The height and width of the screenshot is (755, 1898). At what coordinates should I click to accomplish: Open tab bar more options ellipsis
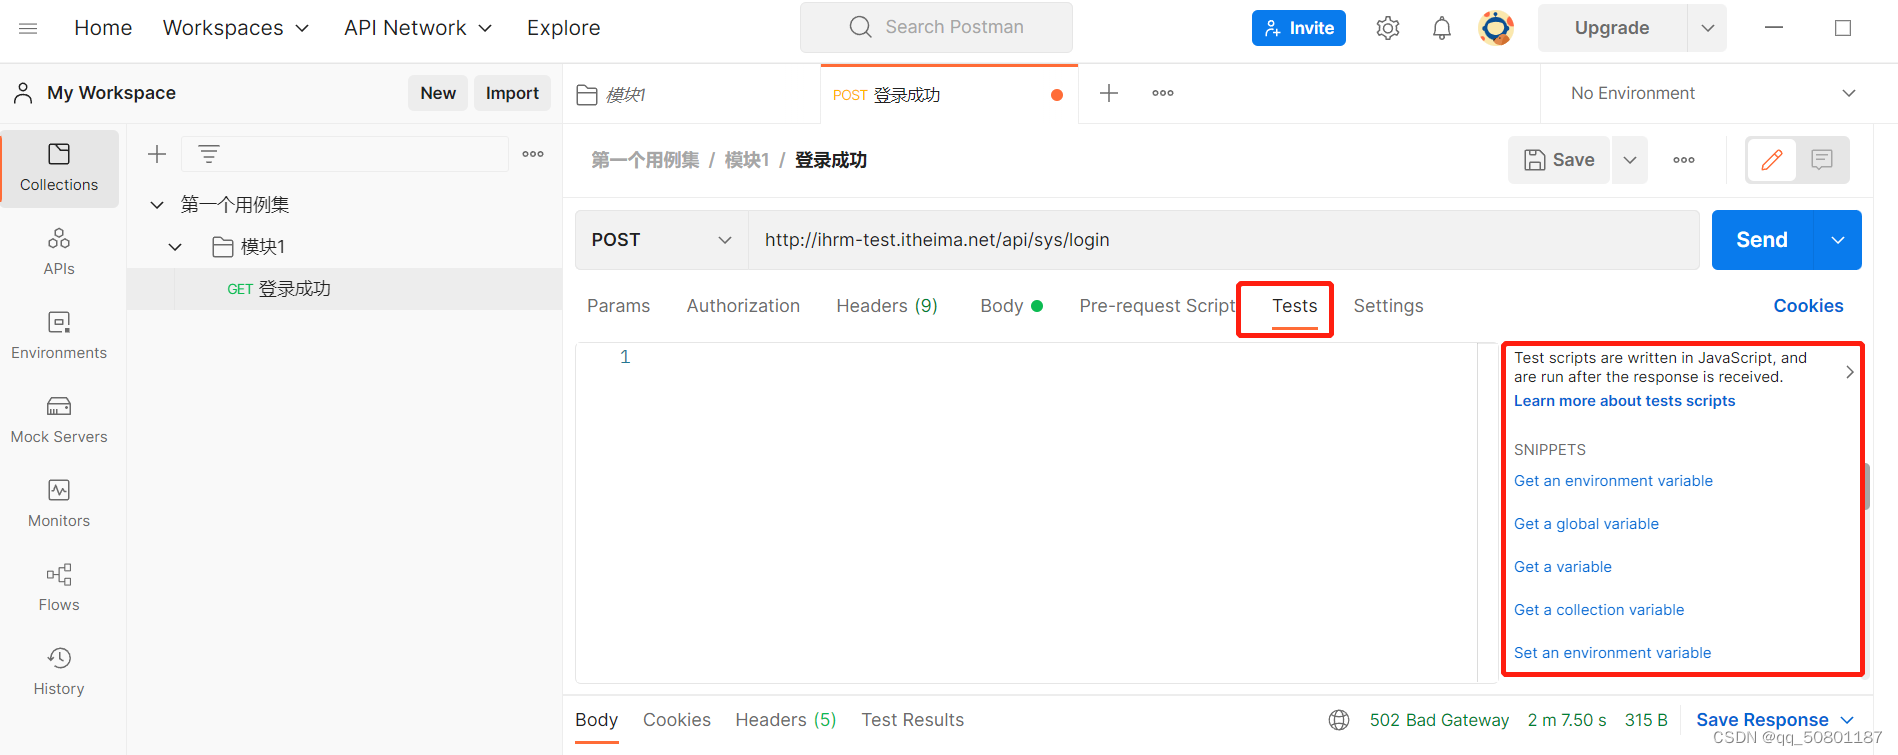pos(1163,93)
